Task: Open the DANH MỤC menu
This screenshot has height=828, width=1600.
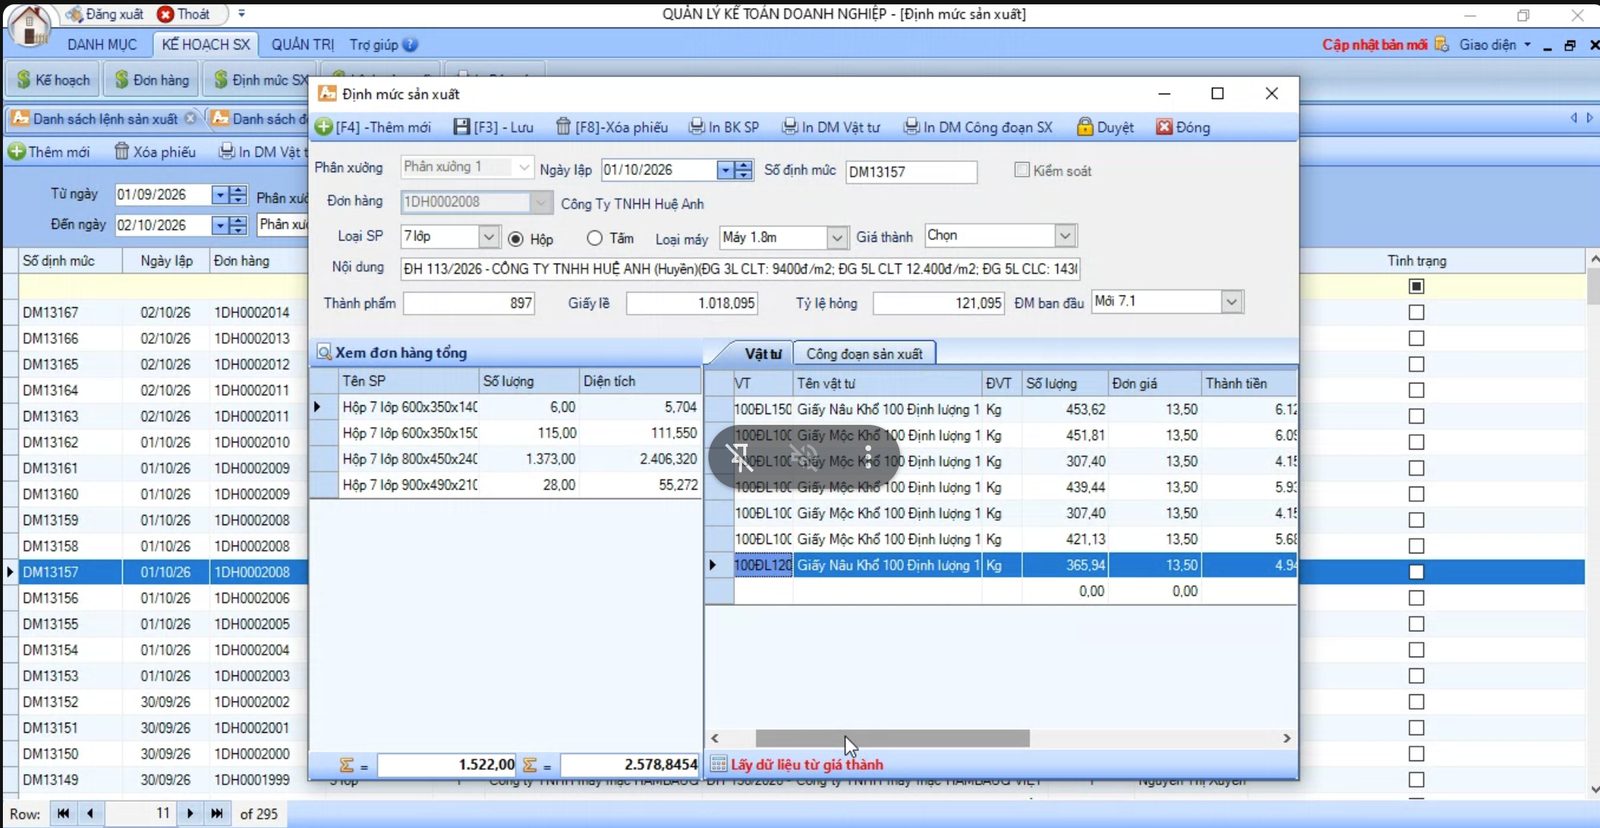Action: click(102, 45)
